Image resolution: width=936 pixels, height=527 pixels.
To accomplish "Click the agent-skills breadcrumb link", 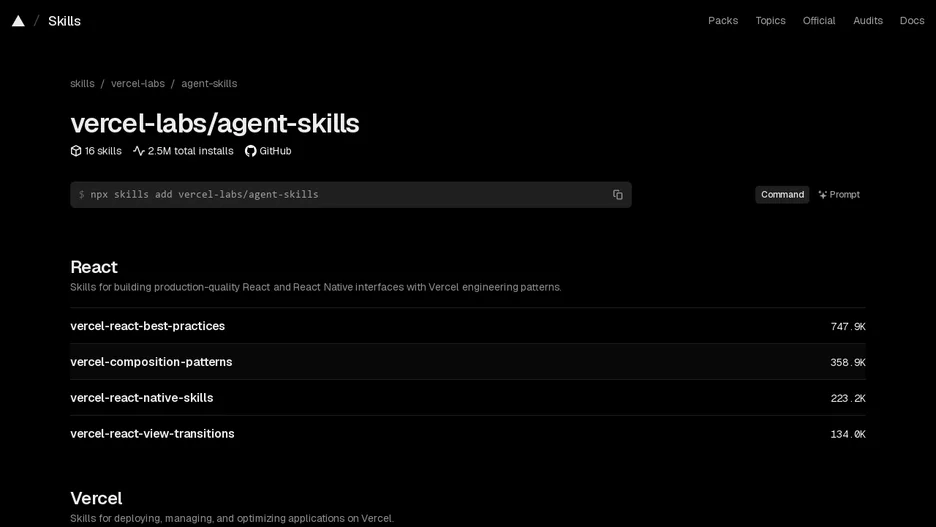I will (x=209, y=84).
